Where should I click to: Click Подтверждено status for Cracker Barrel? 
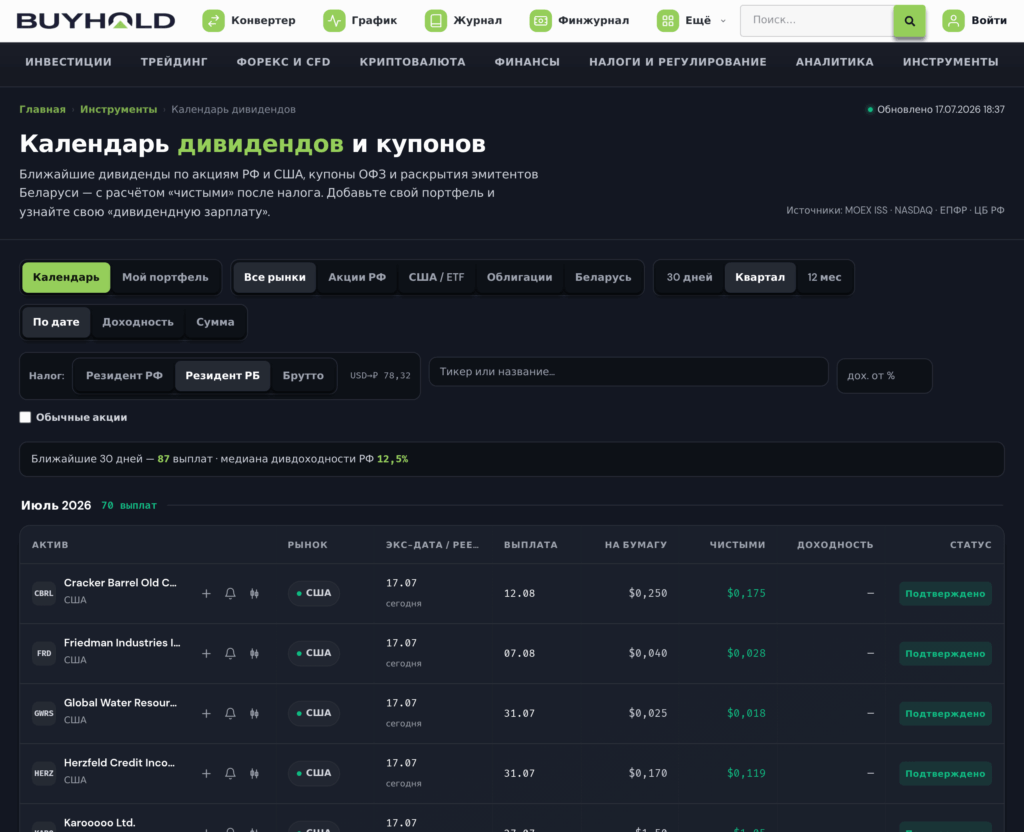point(945,594)
